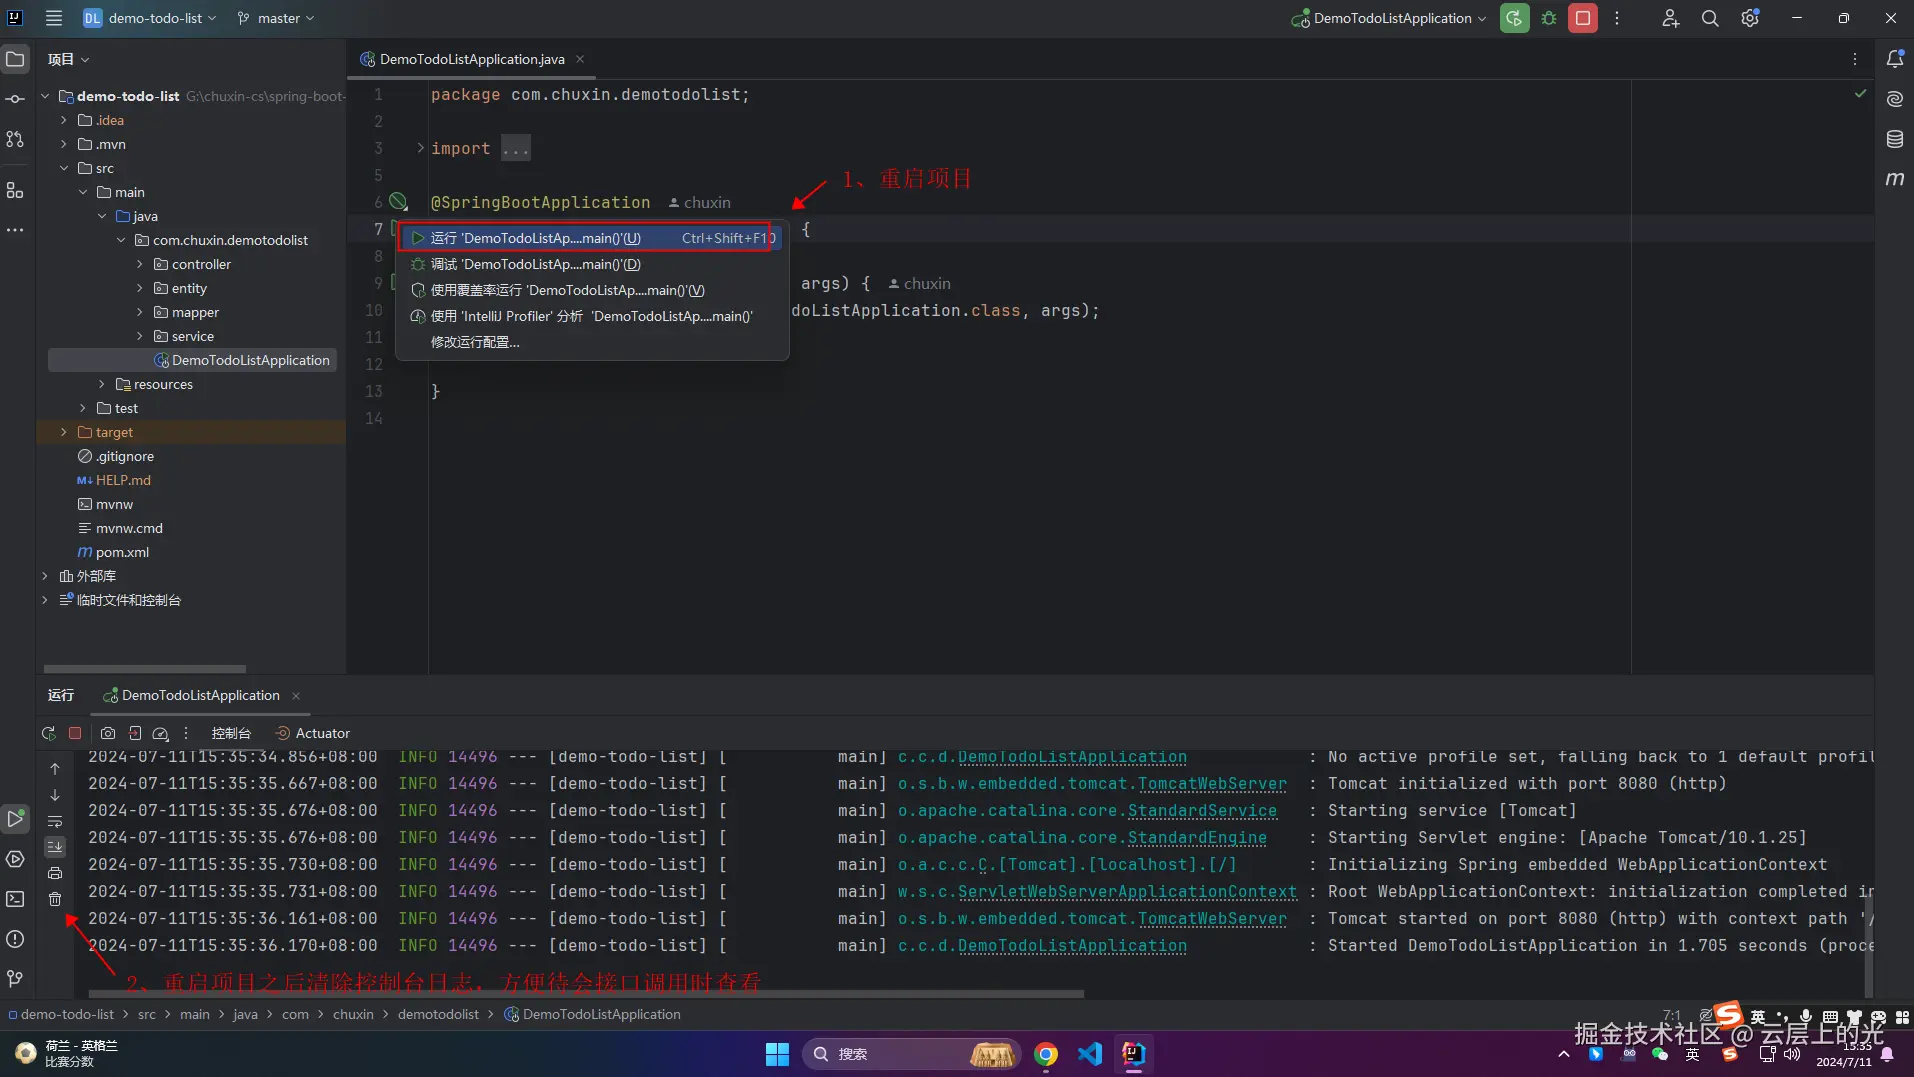Click demotodolist in the breadcrumb bar

click(x=438, y=1014)
